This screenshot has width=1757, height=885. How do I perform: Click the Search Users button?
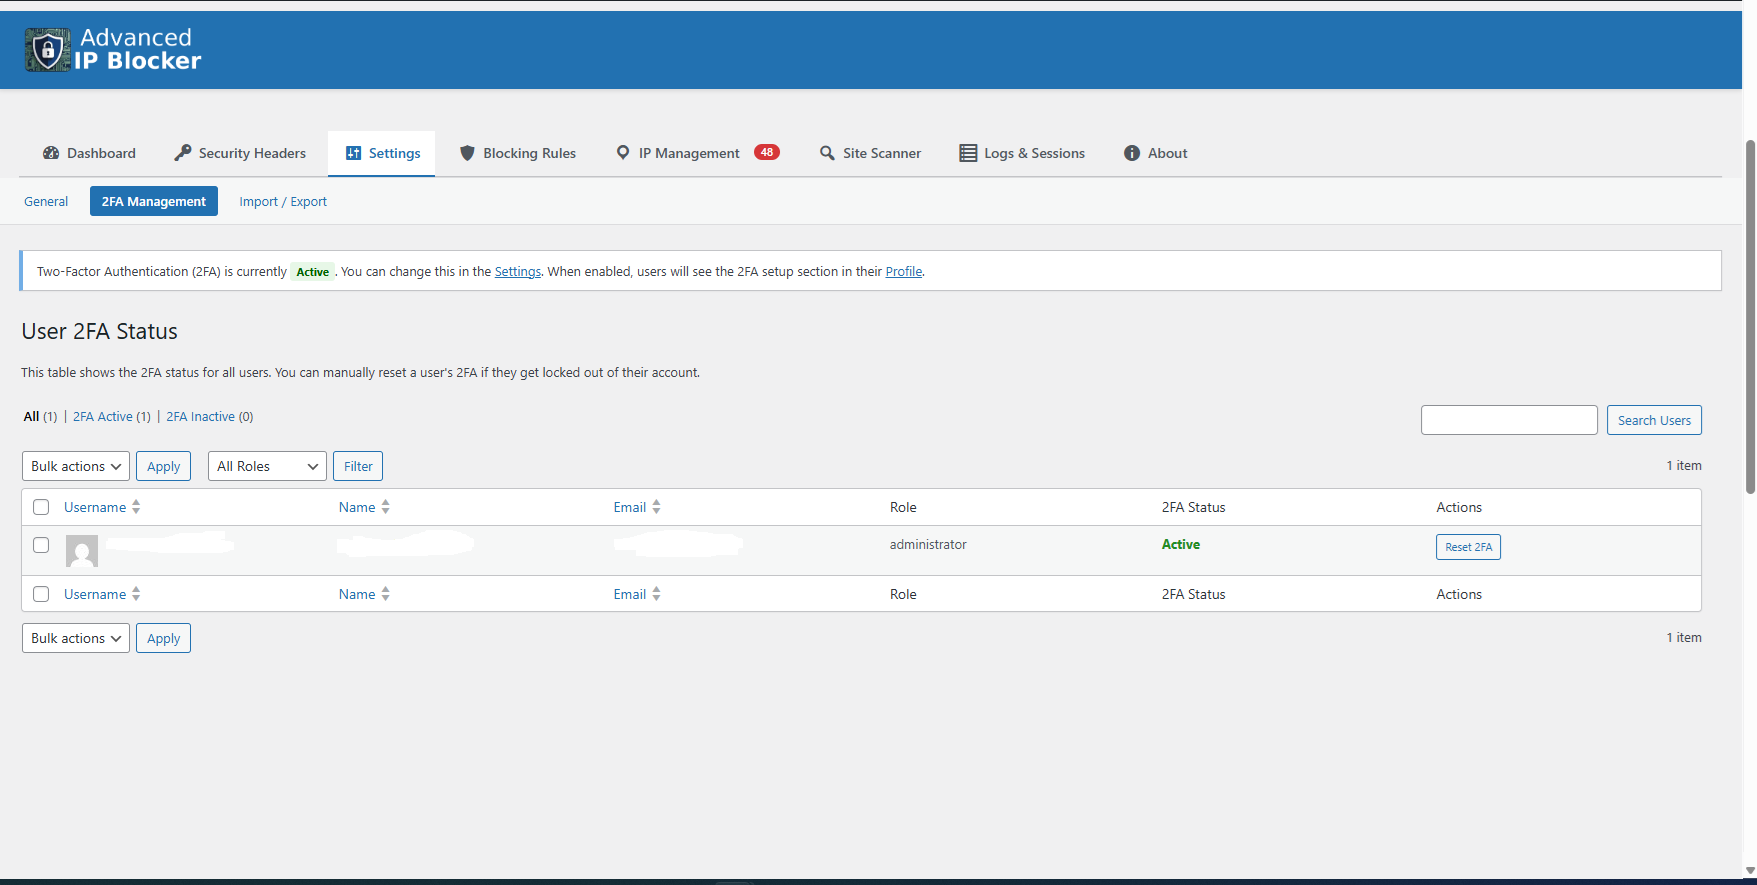[x=1654, y=420]
